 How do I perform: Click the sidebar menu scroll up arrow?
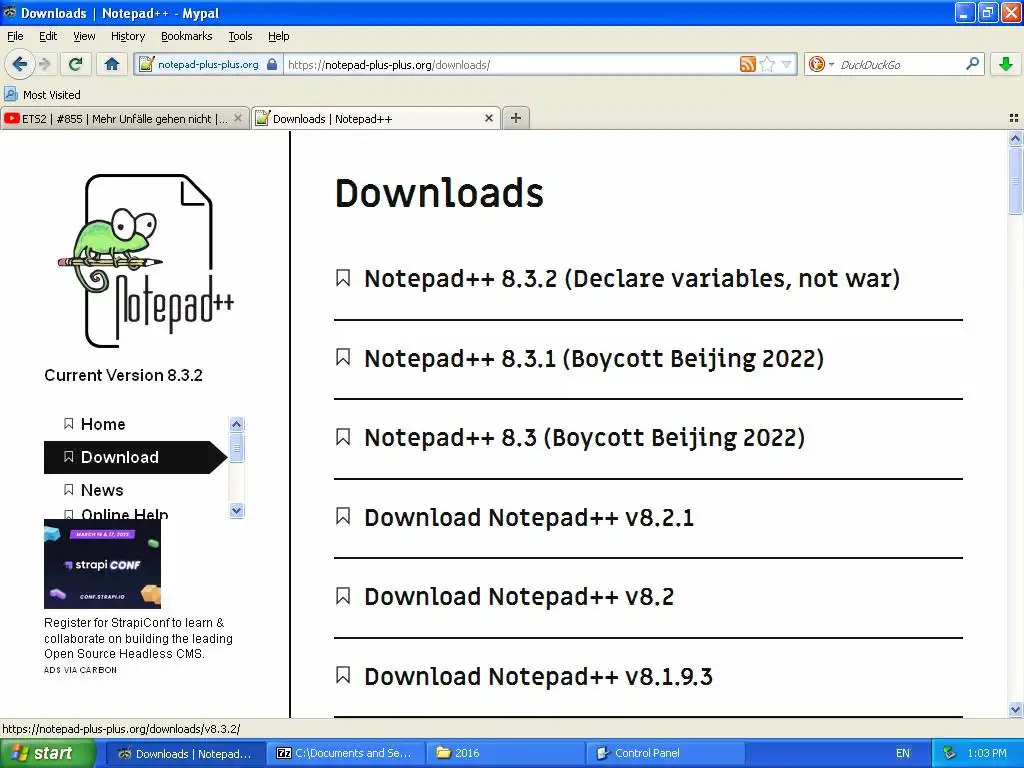(x=236, y=424)
